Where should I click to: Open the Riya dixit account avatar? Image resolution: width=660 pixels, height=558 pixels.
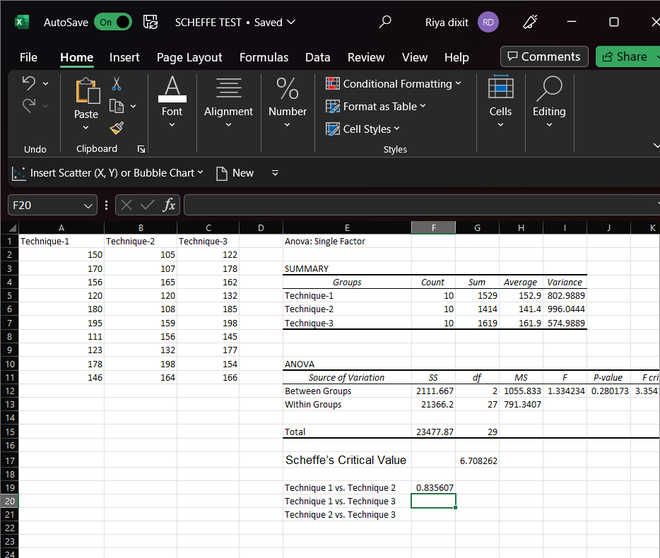tap(488, 22)
